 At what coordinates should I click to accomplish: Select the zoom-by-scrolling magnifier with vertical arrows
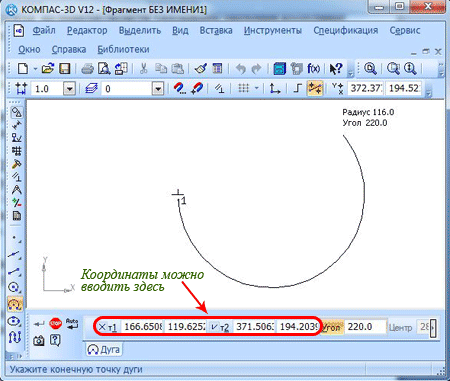coord(410,69)
